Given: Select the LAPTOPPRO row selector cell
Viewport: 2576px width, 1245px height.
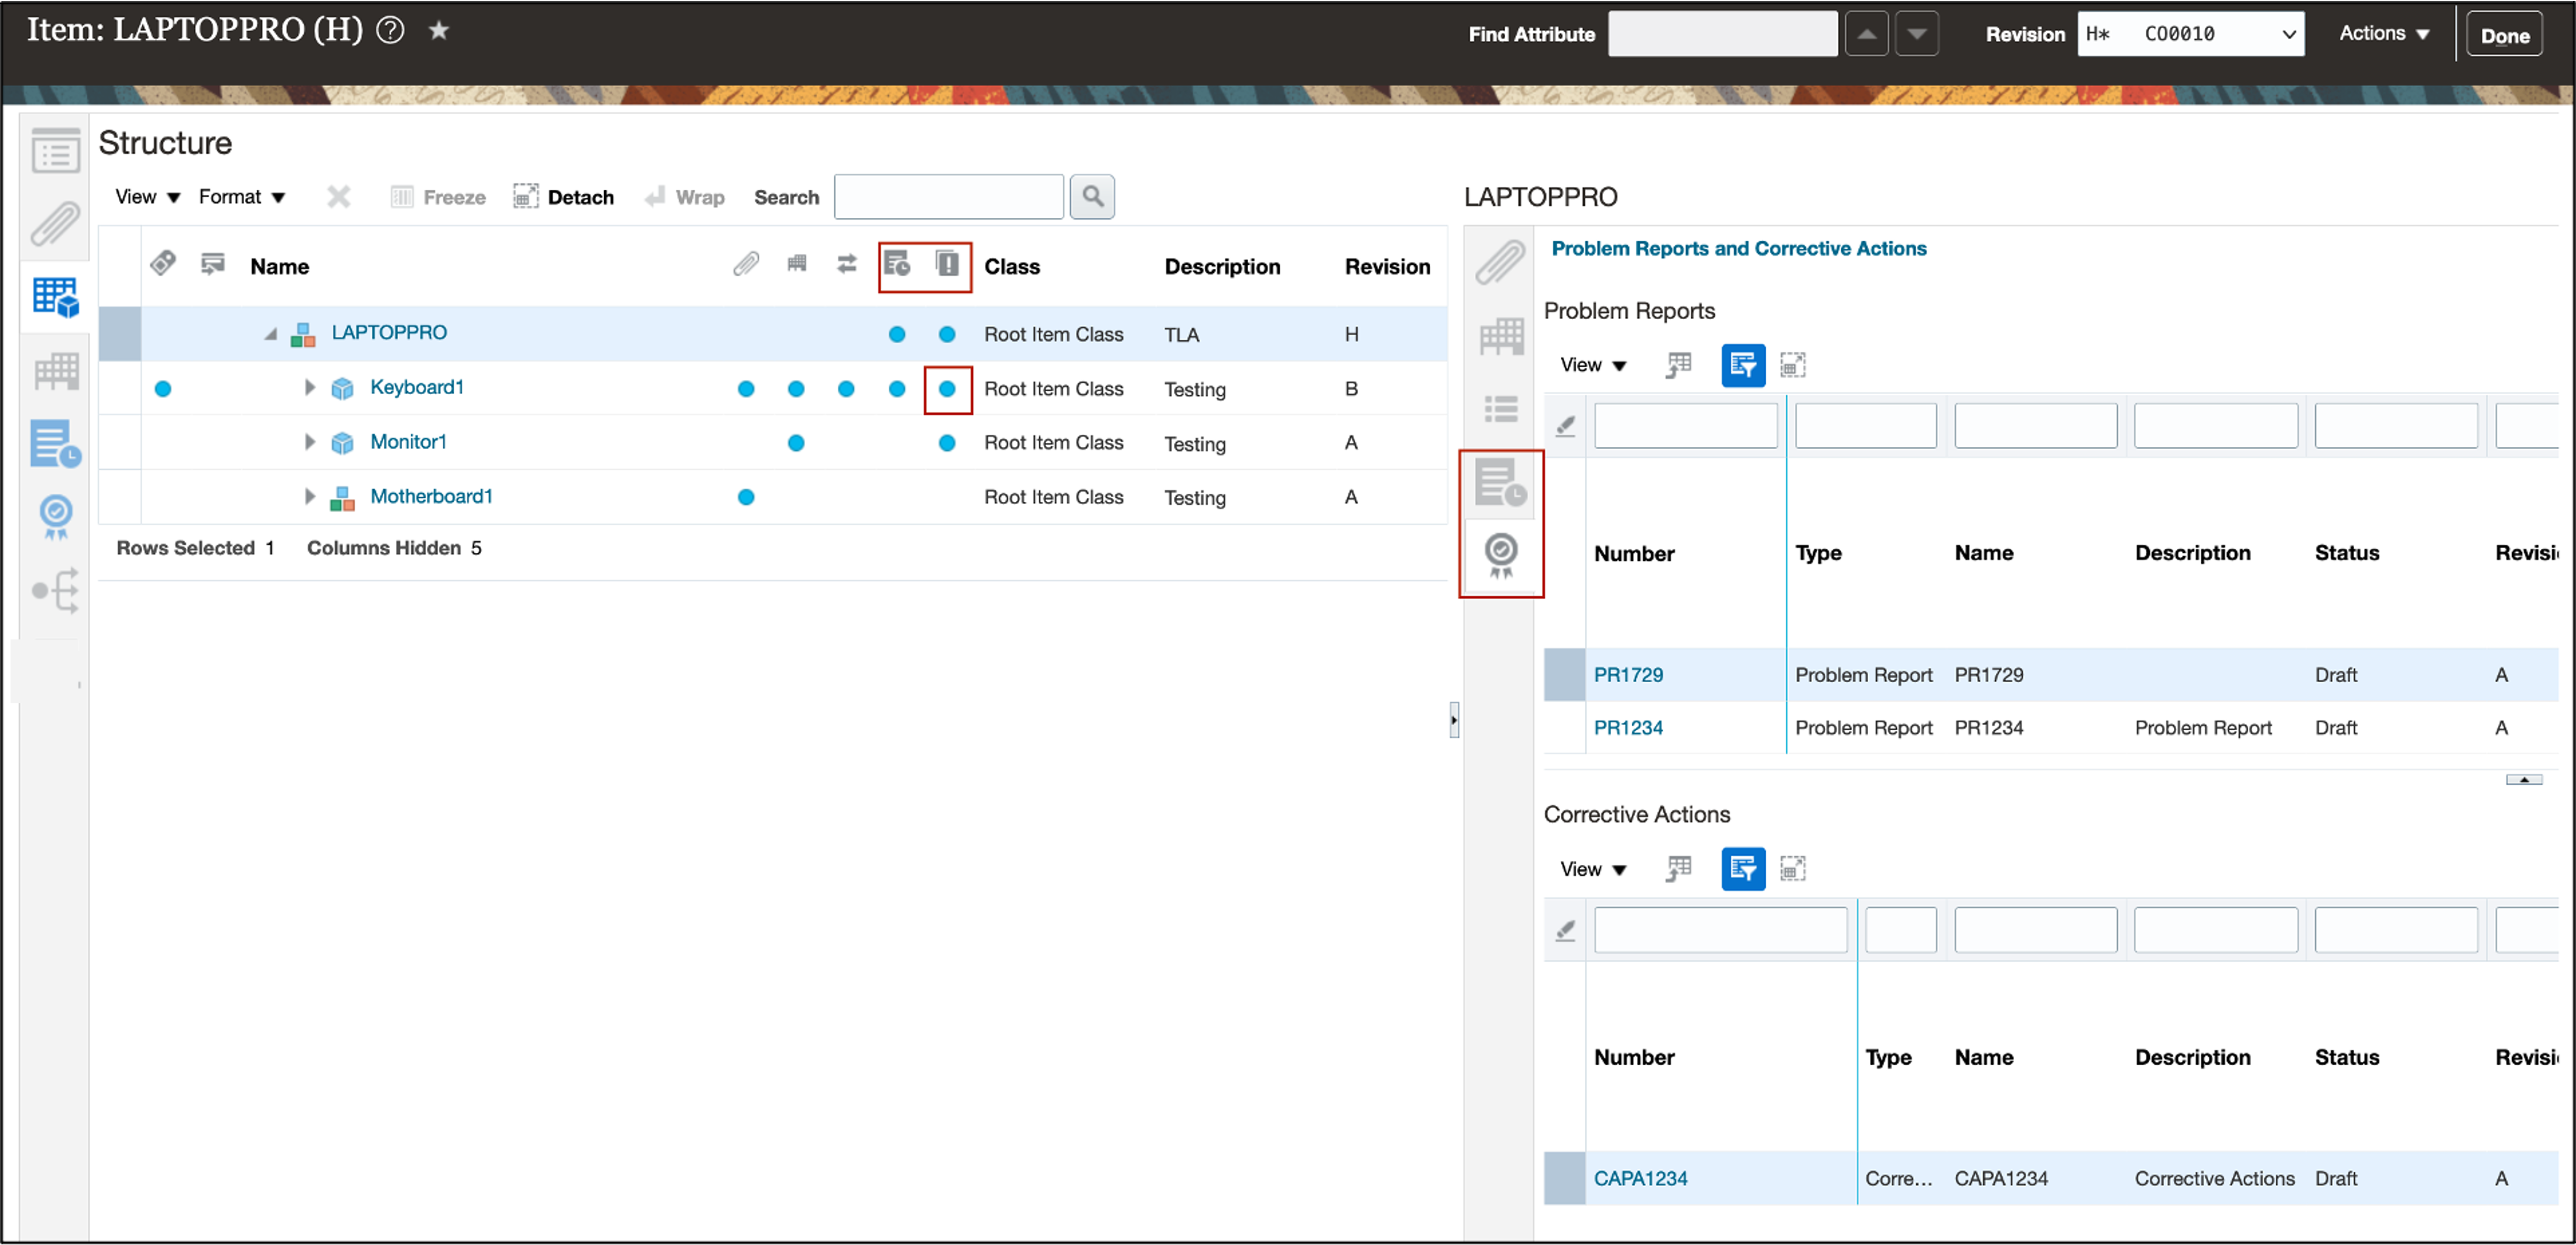Looking at the screenshot, I should point(120,333).
